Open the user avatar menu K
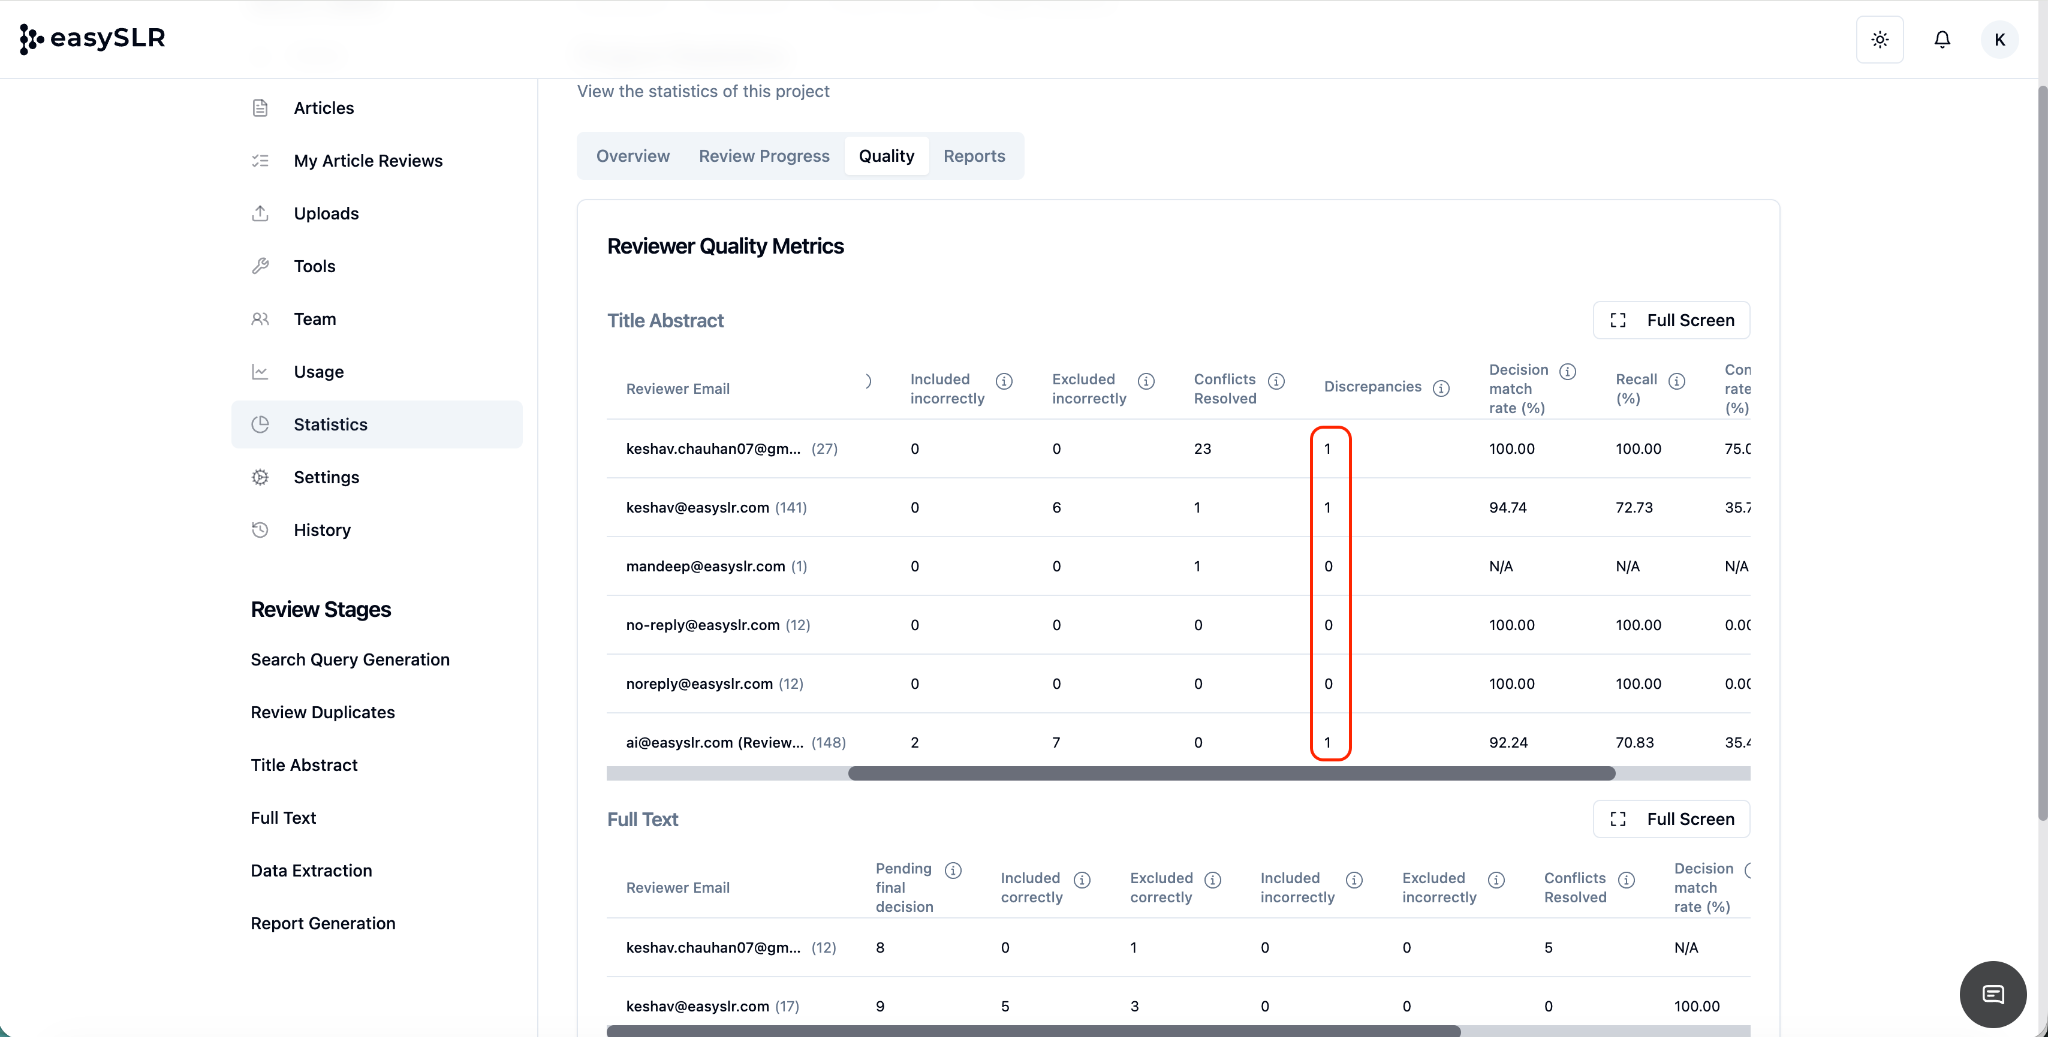 click(1999, 40)
